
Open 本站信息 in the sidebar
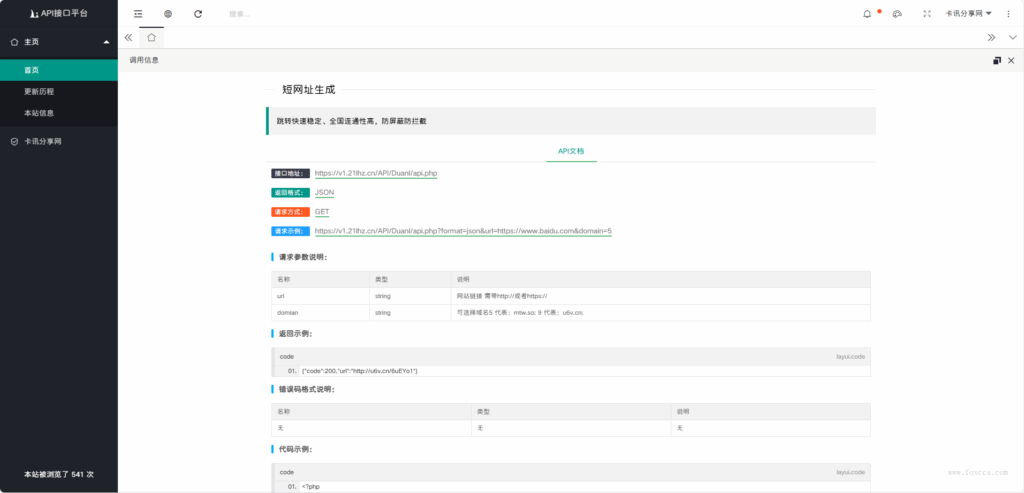[x=59, y=113]
